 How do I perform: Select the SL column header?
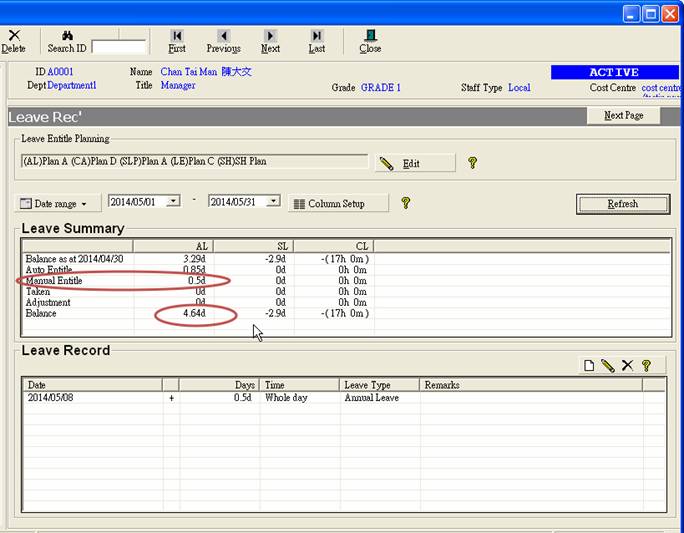[254, 246]
